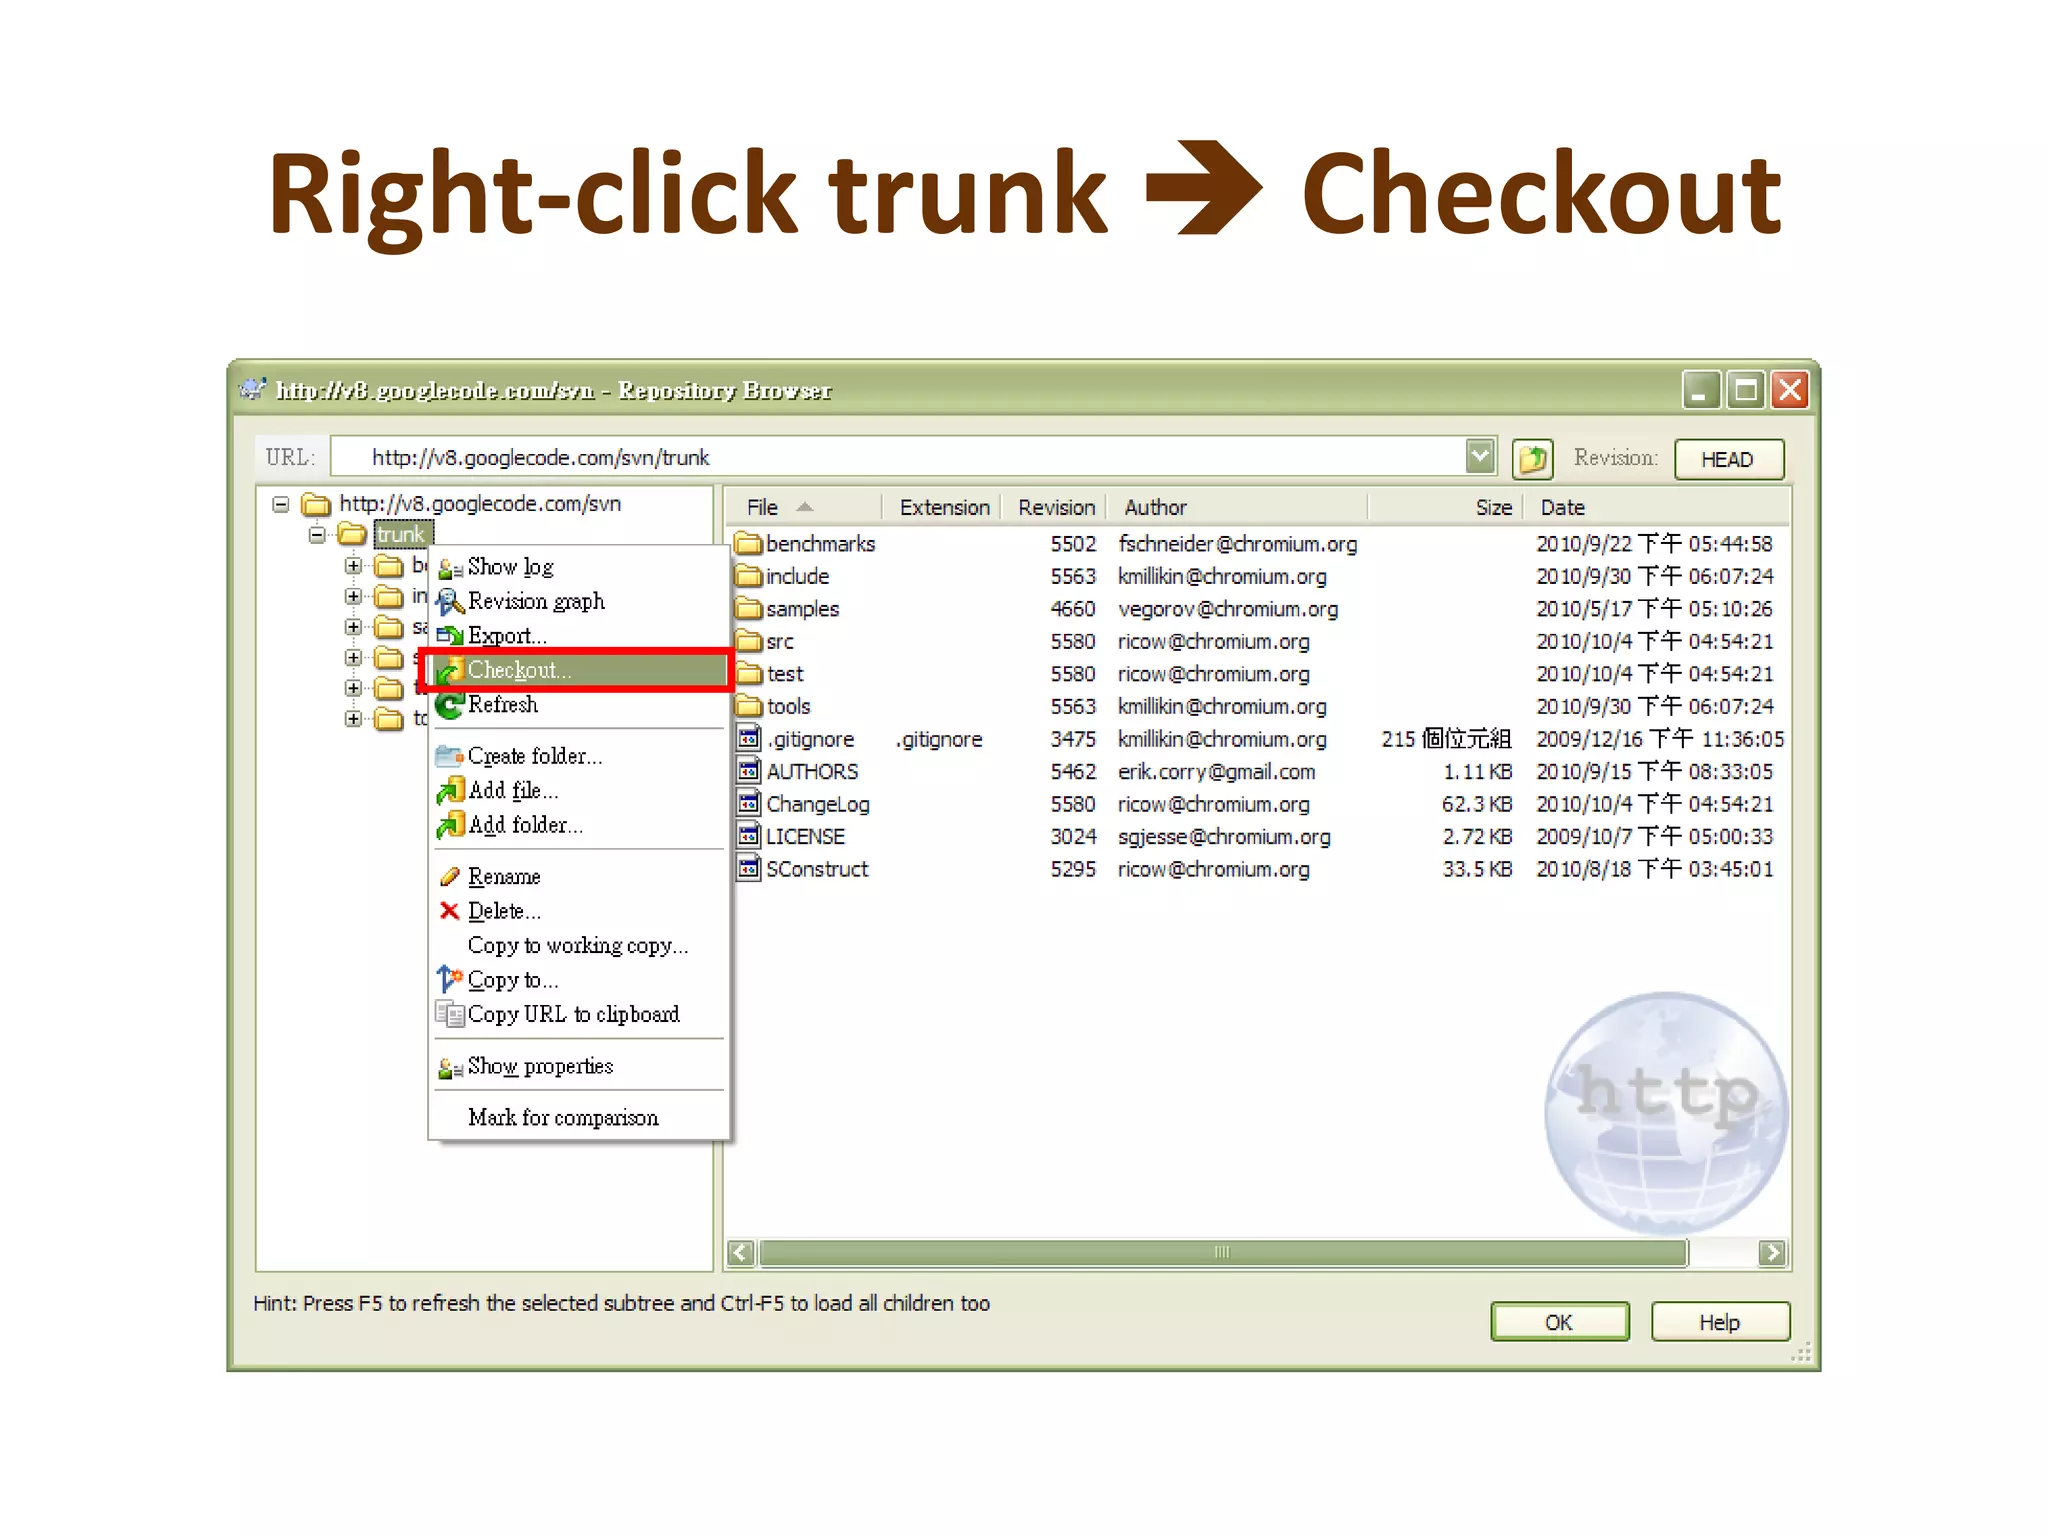Viewport: 2048px width, 1536px height.
Task: Click the Help button
Action: (1720, 1322)
